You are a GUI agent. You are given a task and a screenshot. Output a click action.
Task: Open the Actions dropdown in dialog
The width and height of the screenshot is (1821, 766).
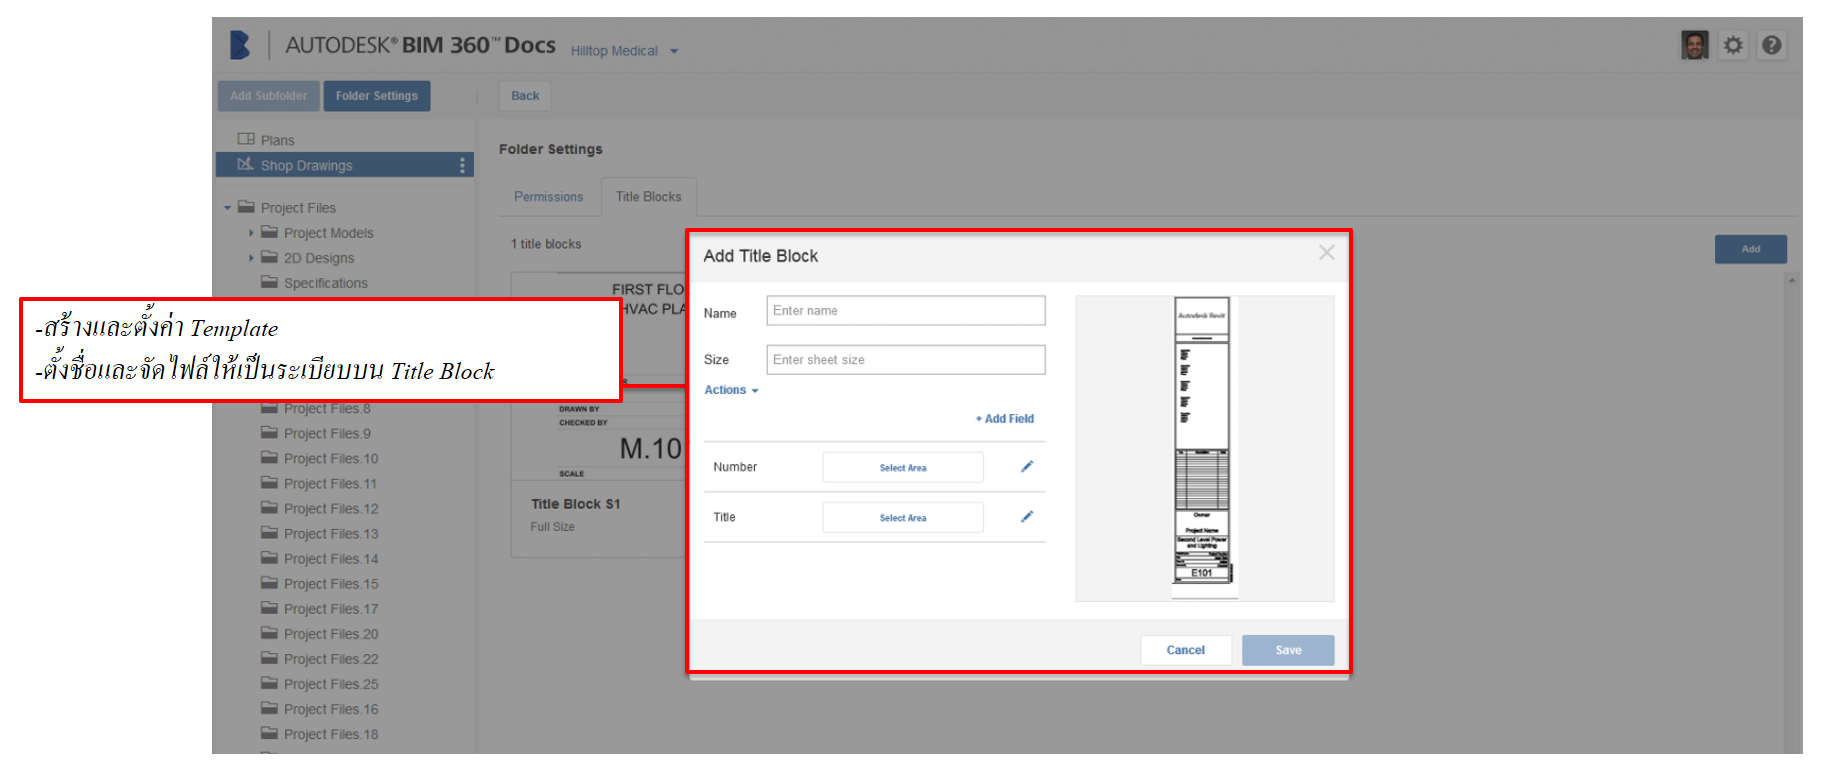tap(731, 390)
